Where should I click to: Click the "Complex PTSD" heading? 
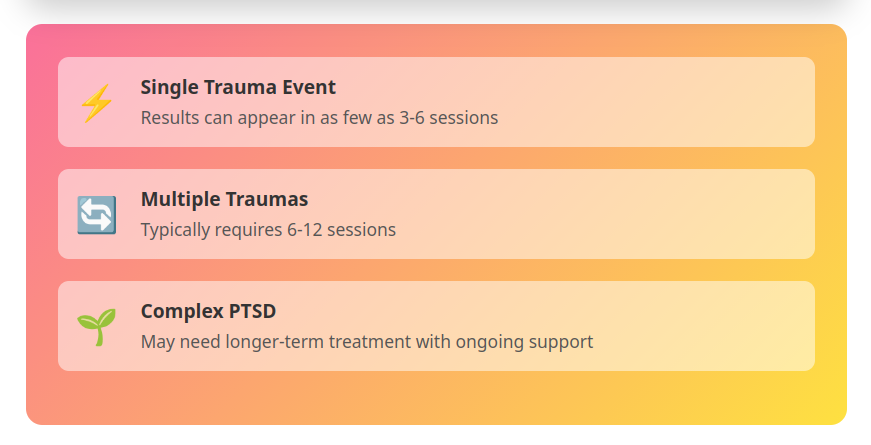tap(208, 311)
